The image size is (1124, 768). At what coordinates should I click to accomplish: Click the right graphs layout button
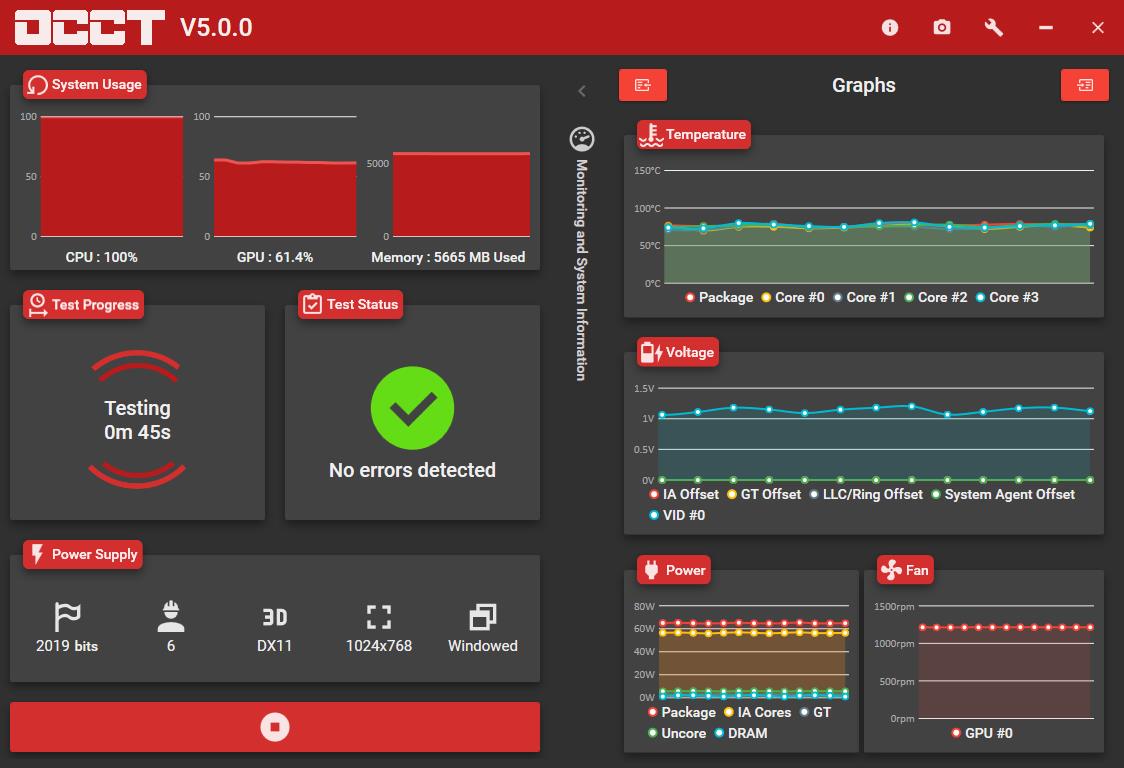pos(1085,85)
